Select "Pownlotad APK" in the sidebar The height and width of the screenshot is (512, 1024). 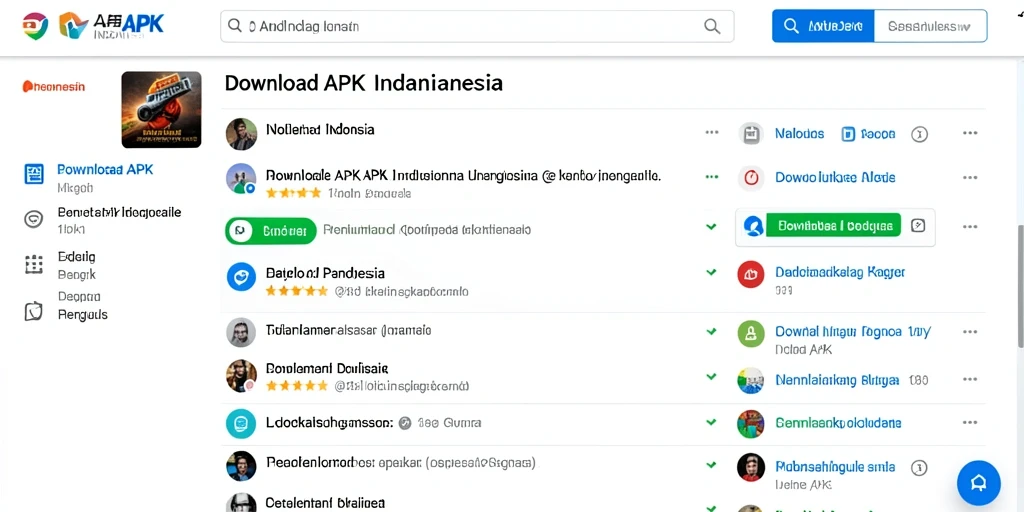[105, 170]
